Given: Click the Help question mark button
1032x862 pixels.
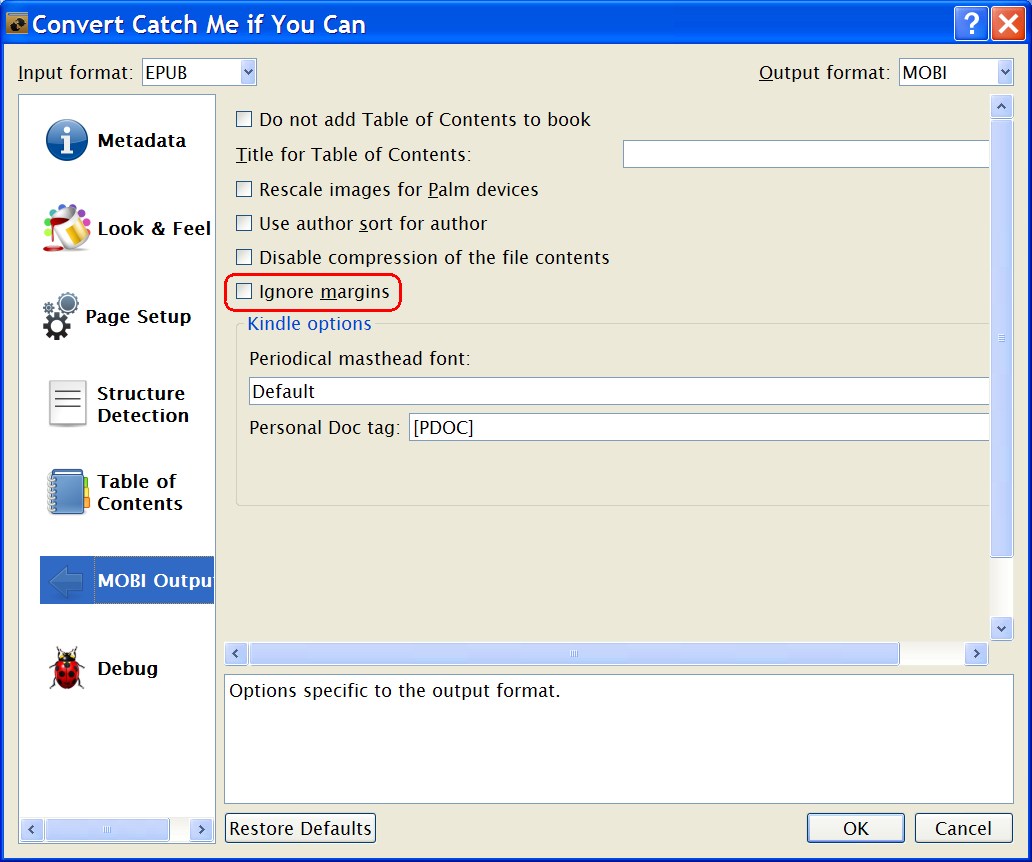Looking at the screenshot, I should pos(971,24).
